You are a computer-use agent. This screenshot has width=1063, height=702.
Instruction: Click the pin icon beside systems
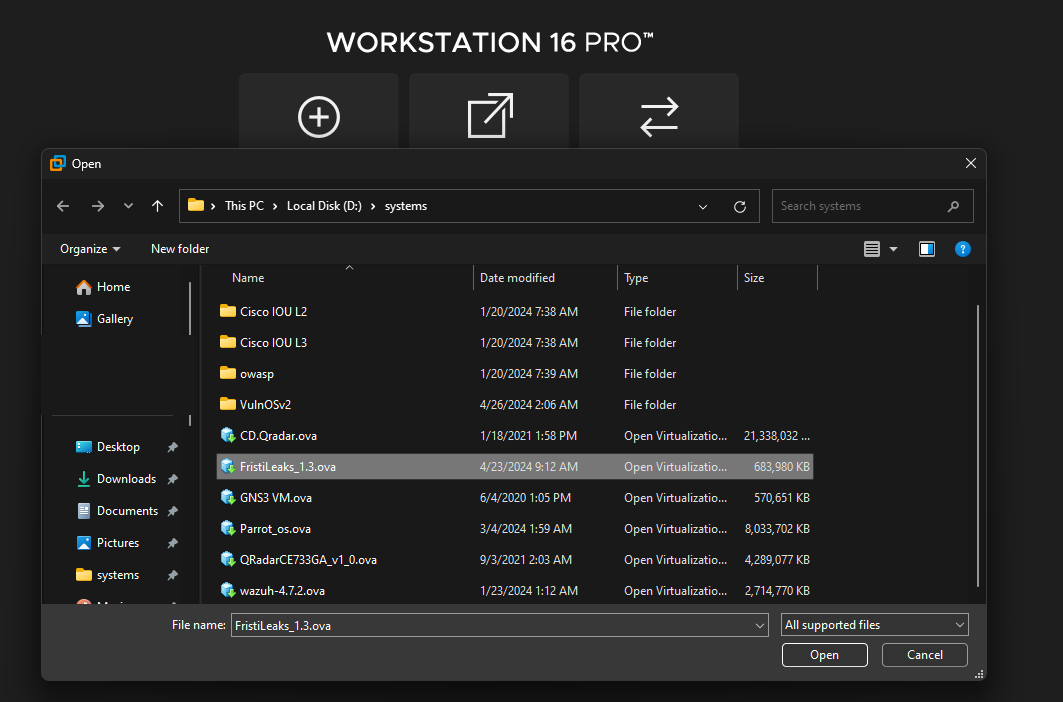point(173,574)
